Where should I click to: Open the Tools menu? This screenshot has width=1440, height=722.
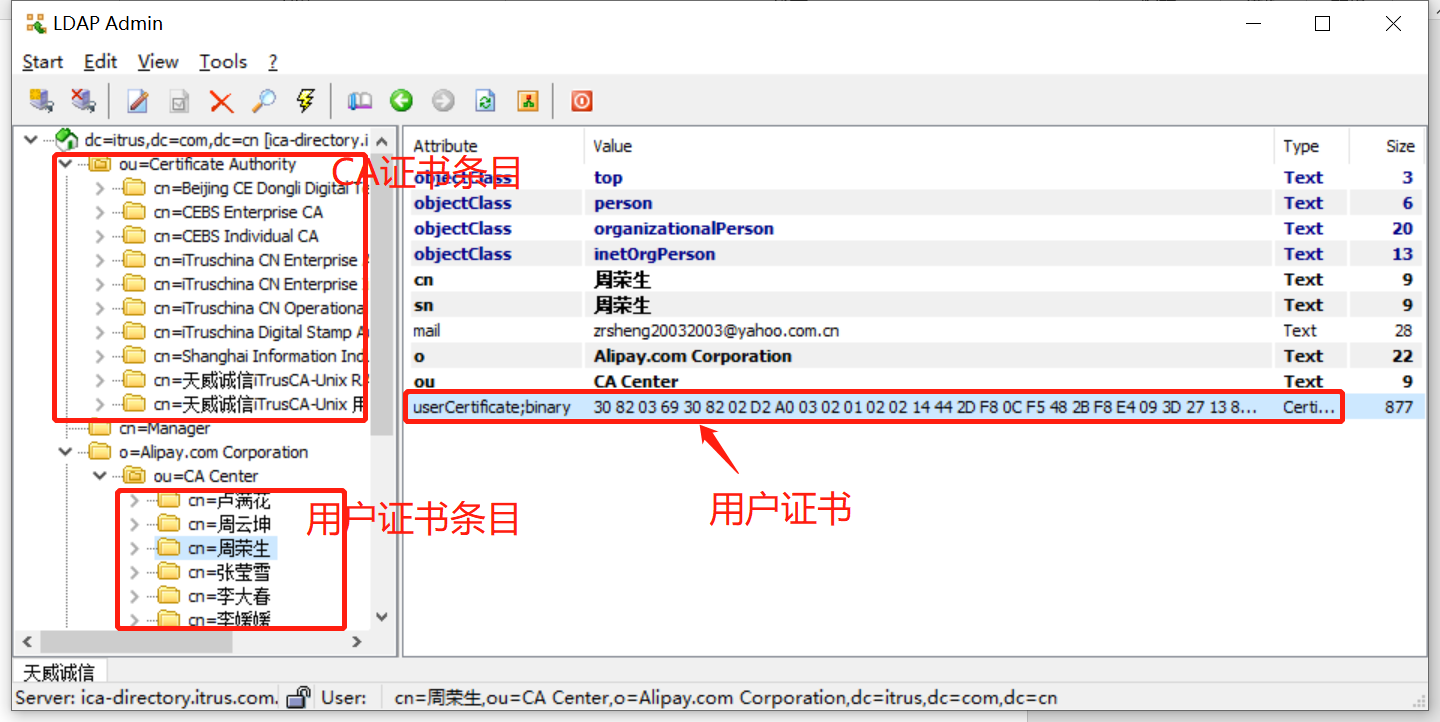point(222,62)
